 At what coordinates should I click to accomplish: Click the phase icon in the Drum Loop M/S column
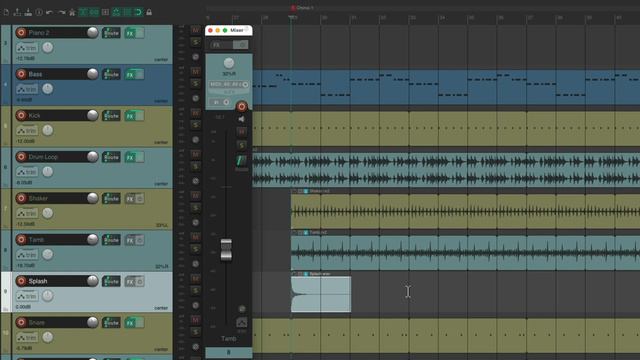[x=196, y=181]
